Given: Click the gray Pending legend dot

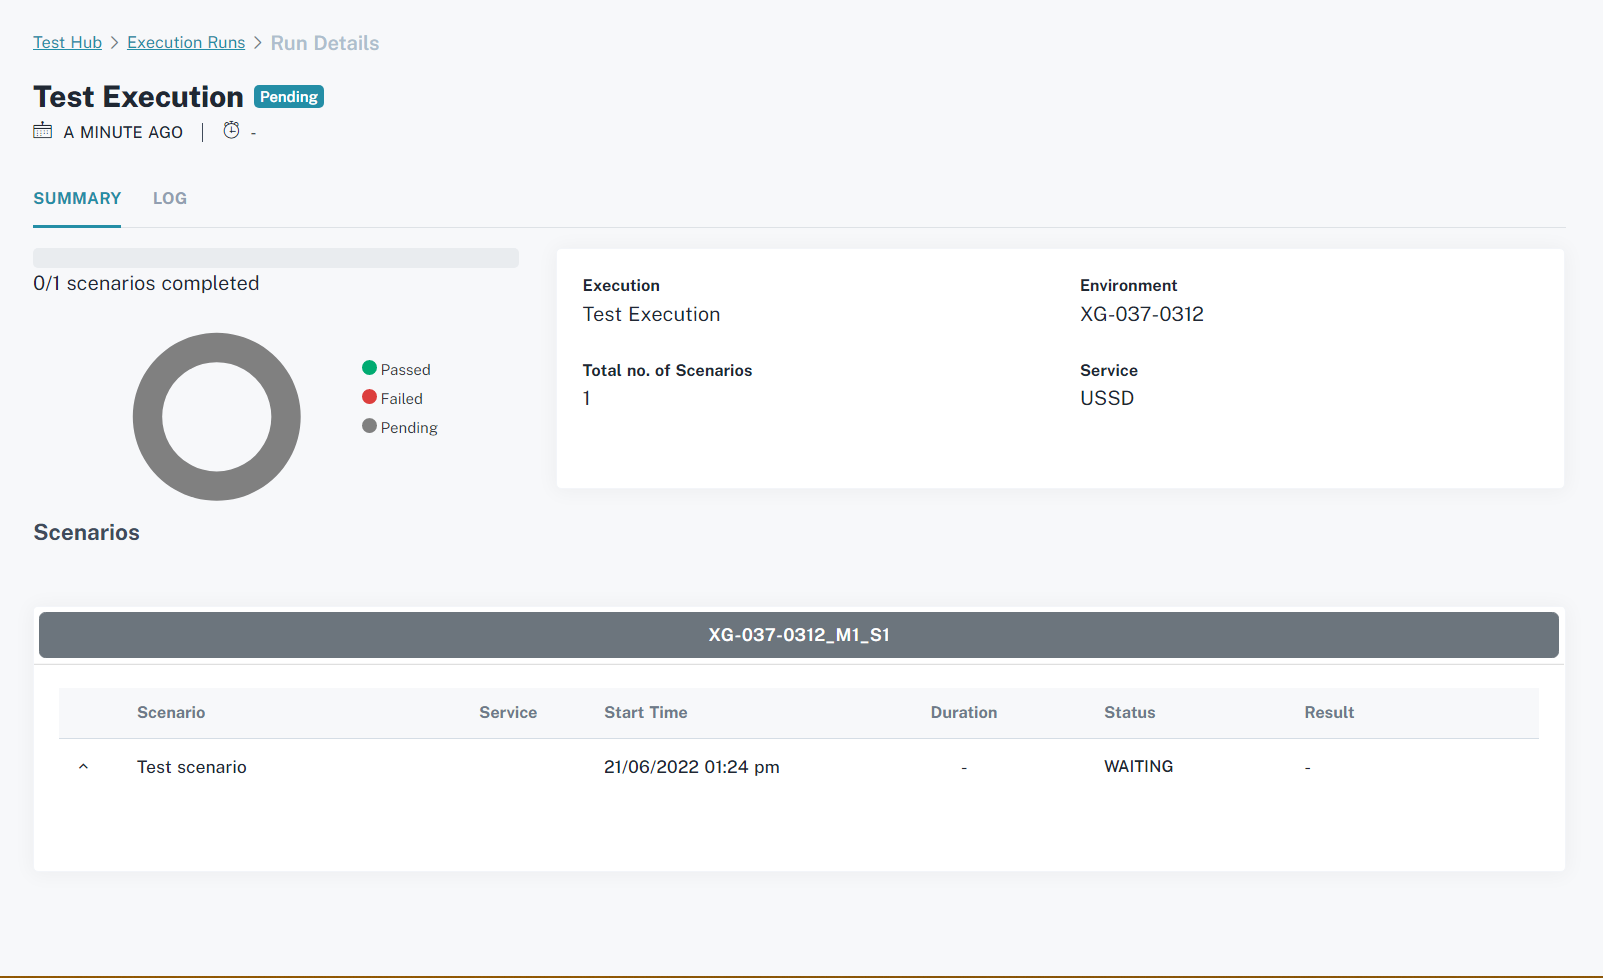Looking at the screenshot, I should (x=369, y=426).
